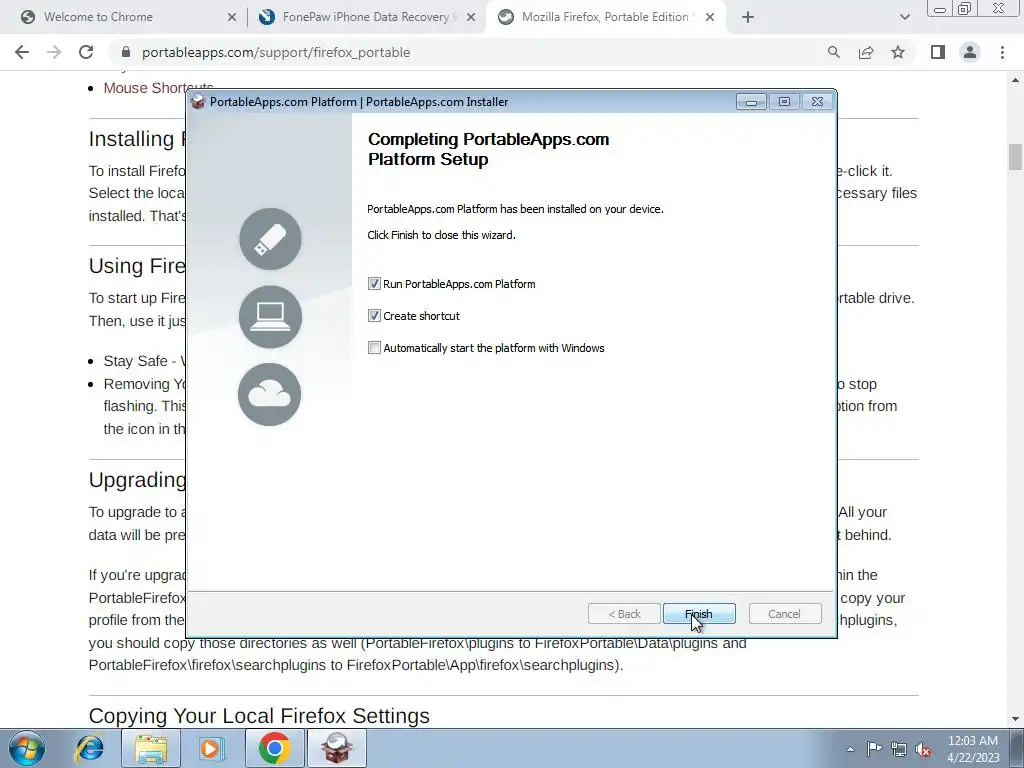Check Run PortableApps.com Platform checkbox
The width and height of the screenshot is (1024, 768).
374,283
